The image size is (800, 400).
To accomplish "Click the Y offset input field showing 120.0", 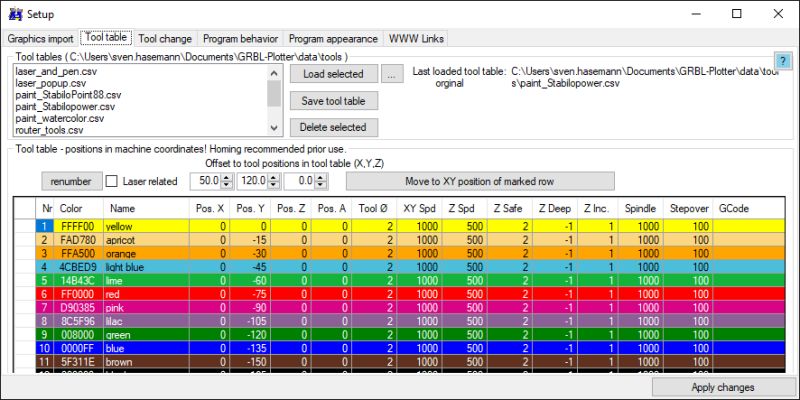I will click(253, 181).
